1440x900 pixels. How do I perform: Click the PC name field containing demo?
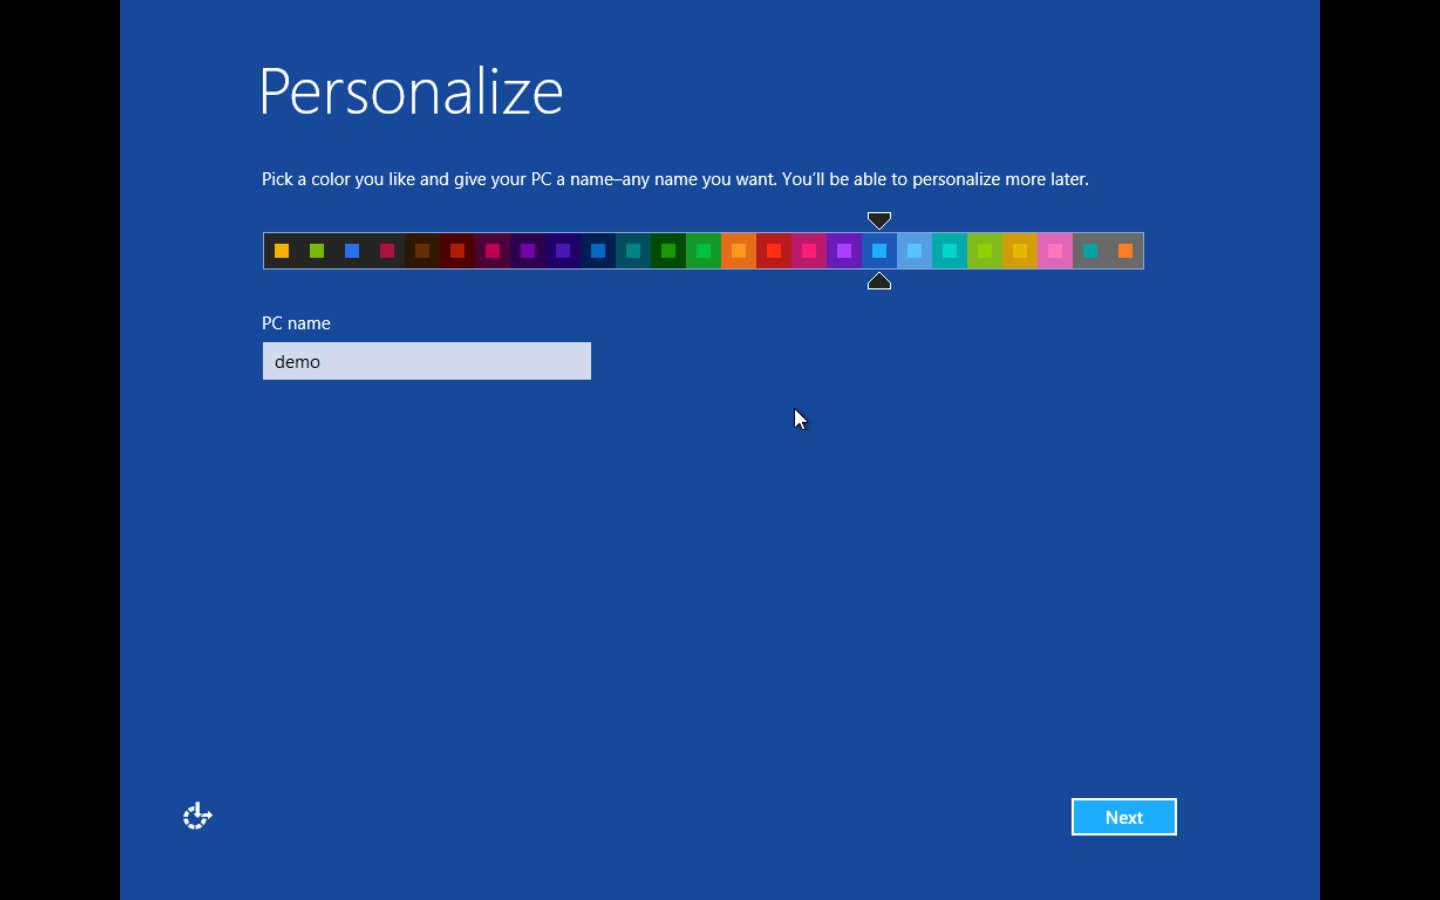[427, 361]
